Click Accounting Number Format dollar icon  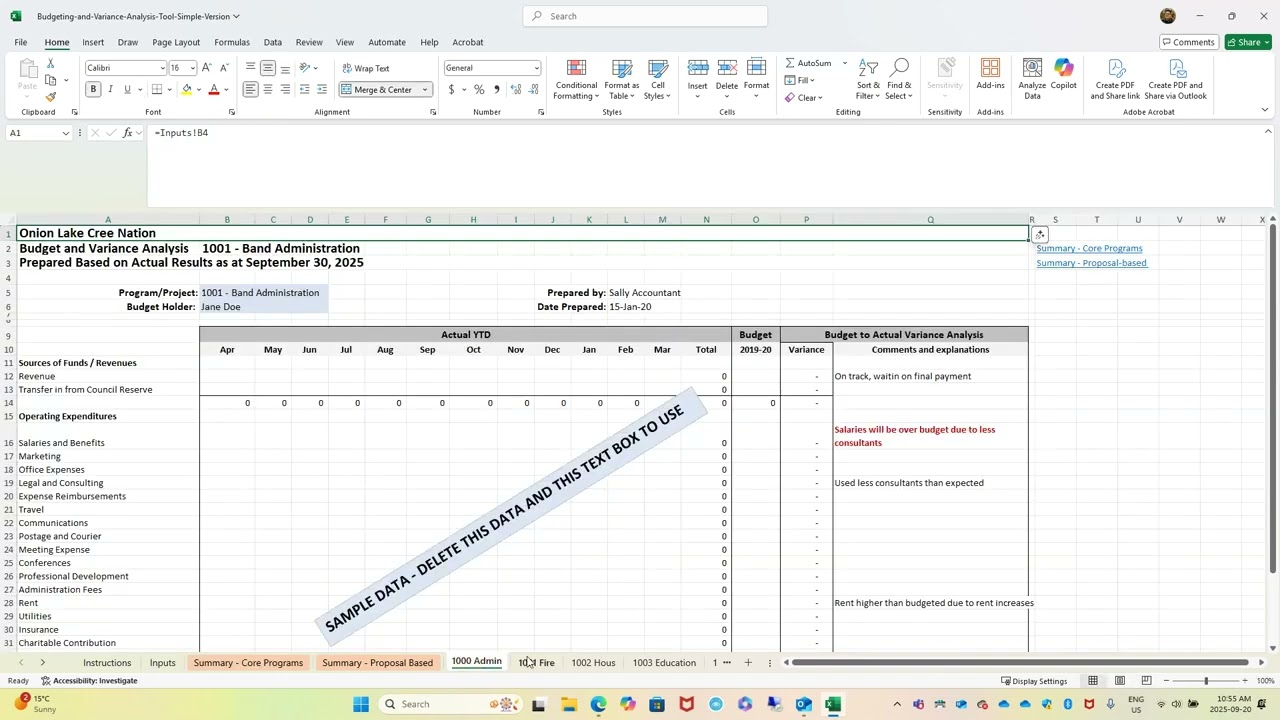pos(452,89)
